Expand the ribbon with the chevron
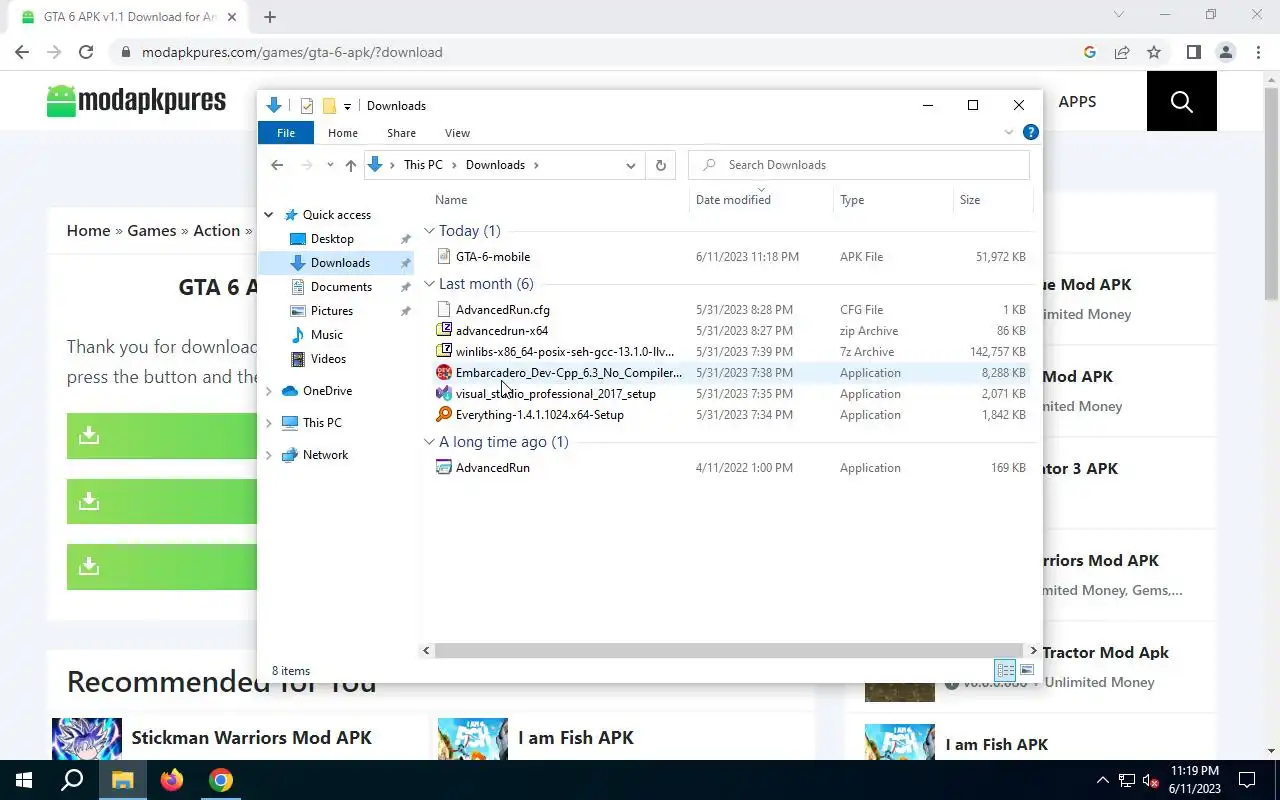The image size is (1280, 800). tap(1009, 132)
